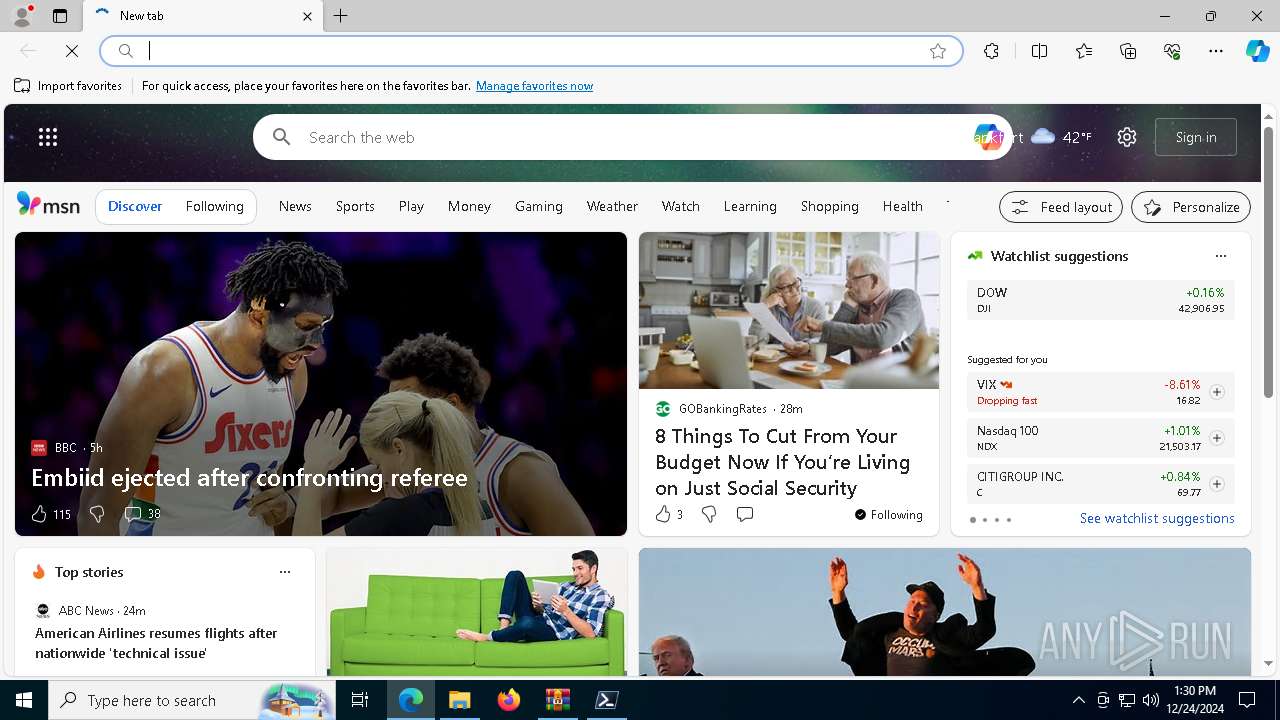Open the Extensions puzzle icon
This screenshot has width=1280, height=720.
[x=991, y=51]
